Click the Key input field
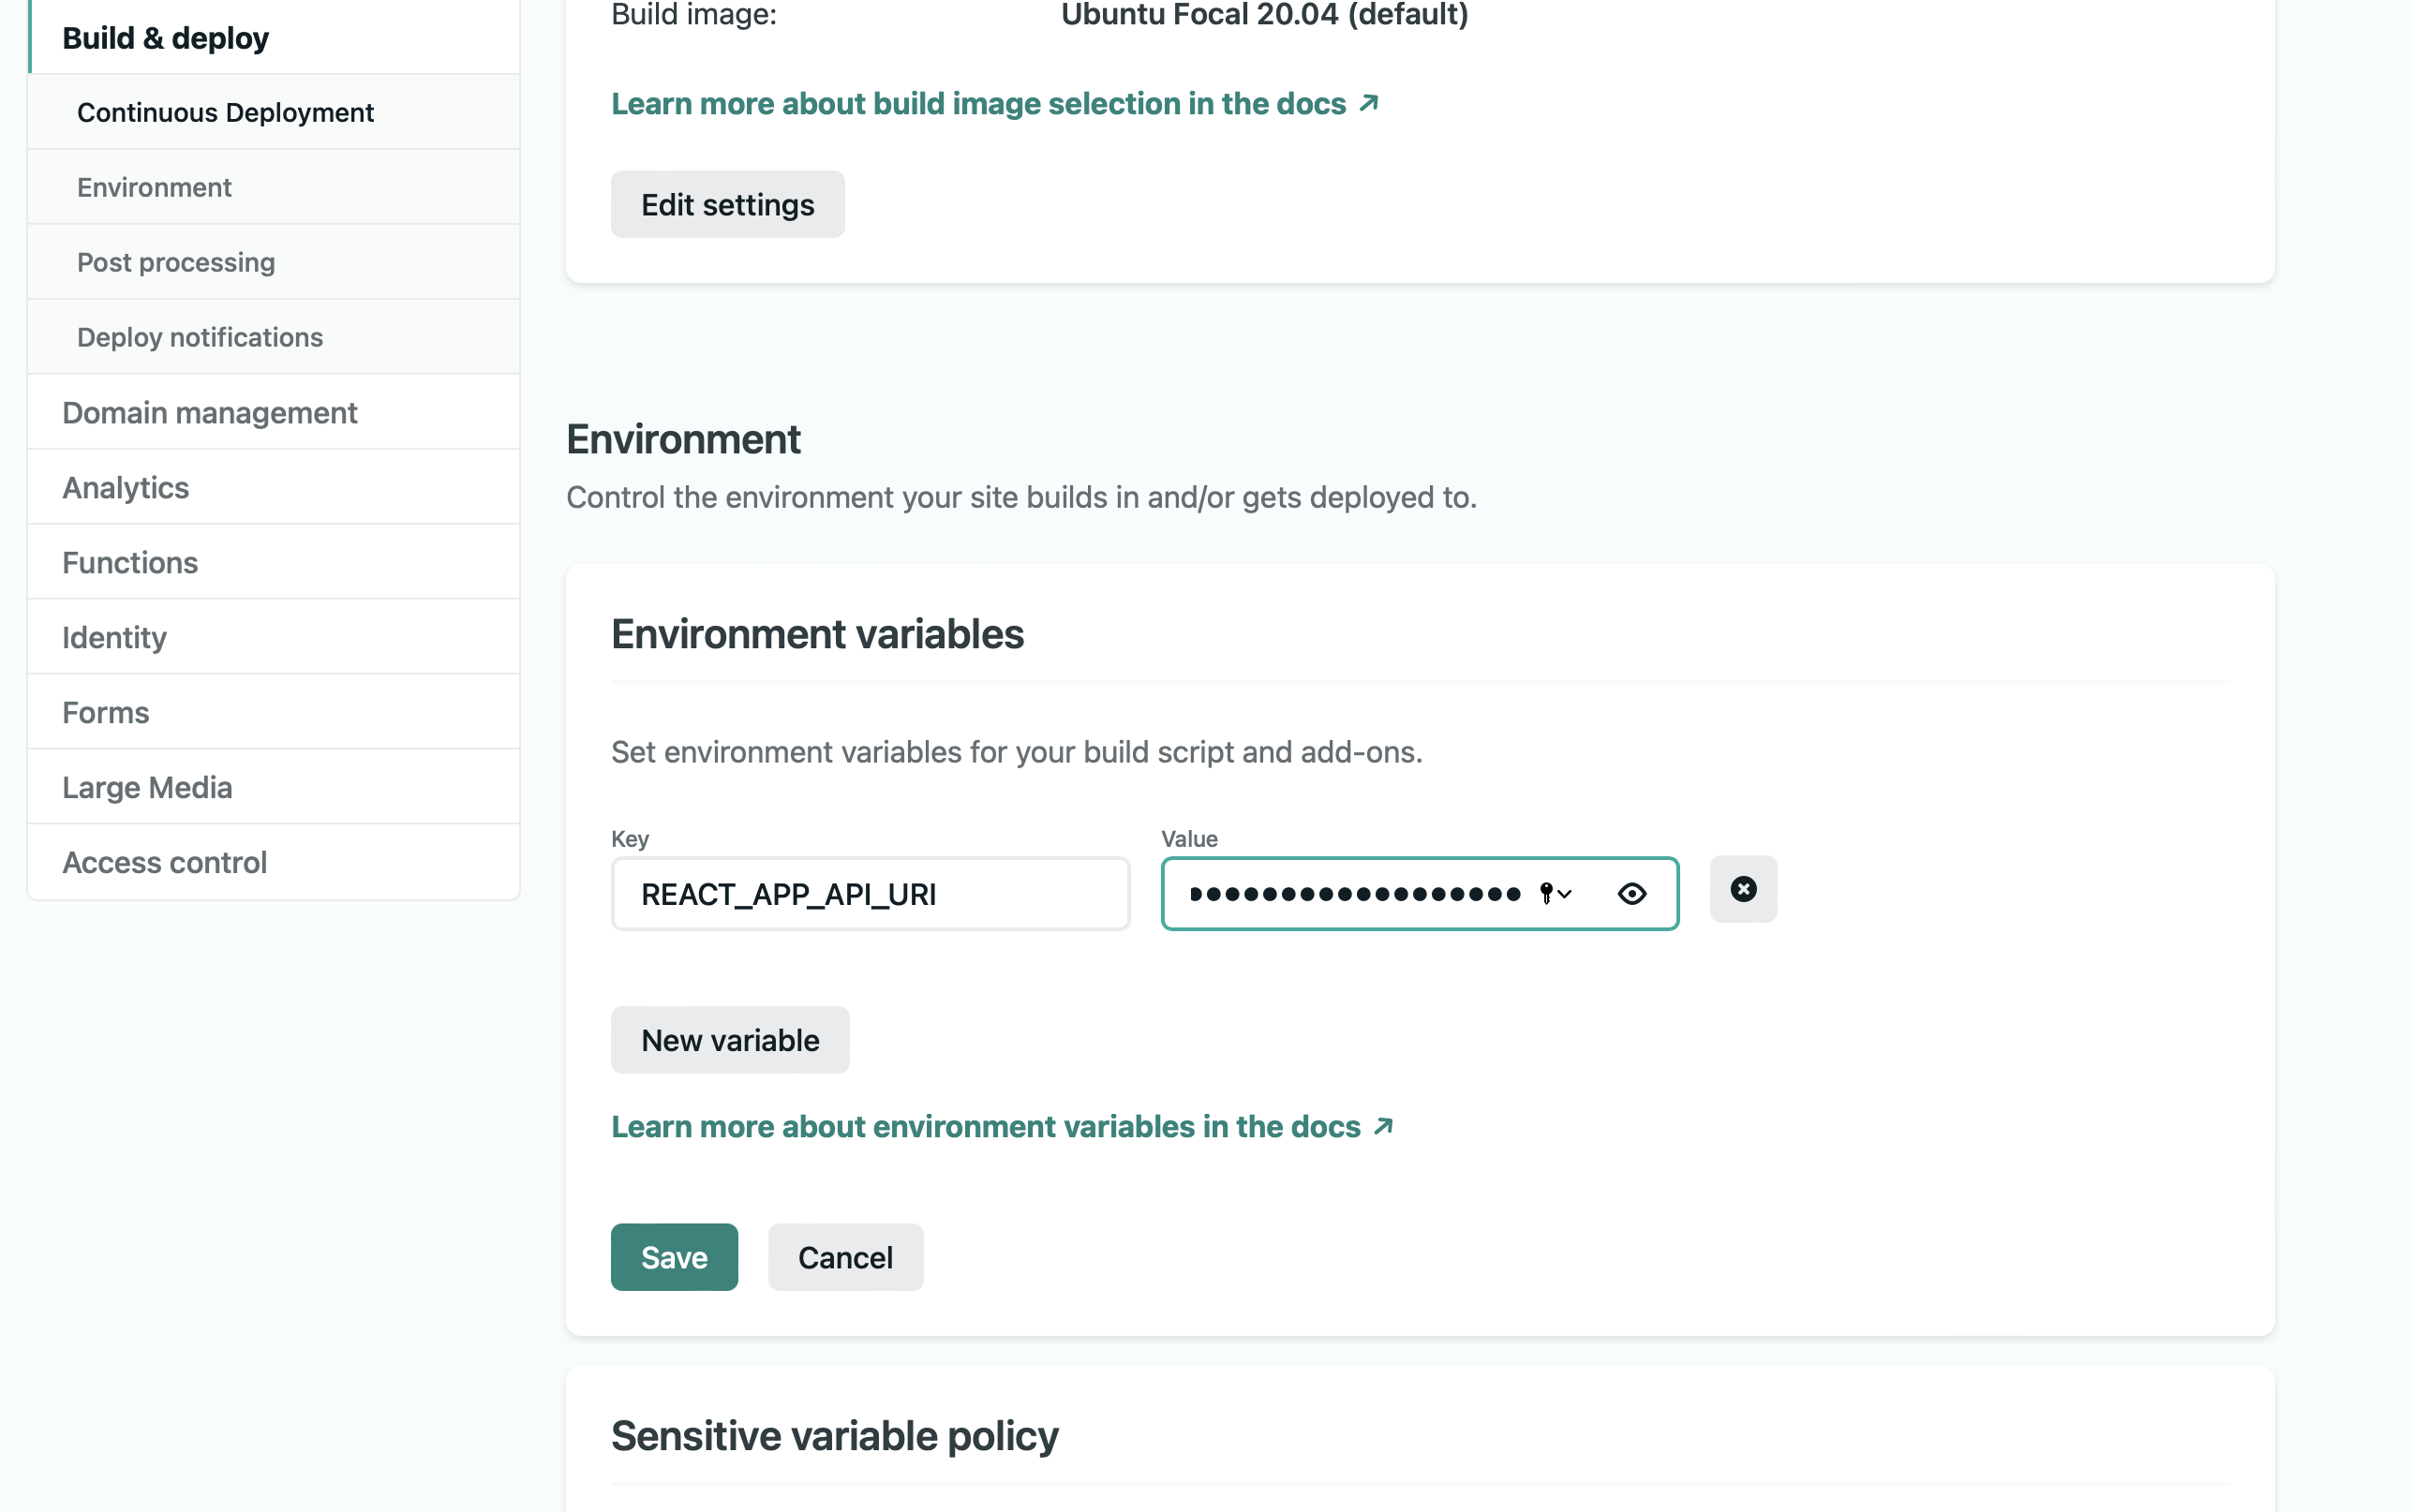Image resolution: width=2412 pixels, height=1512 pixels. tap(870, 894)
